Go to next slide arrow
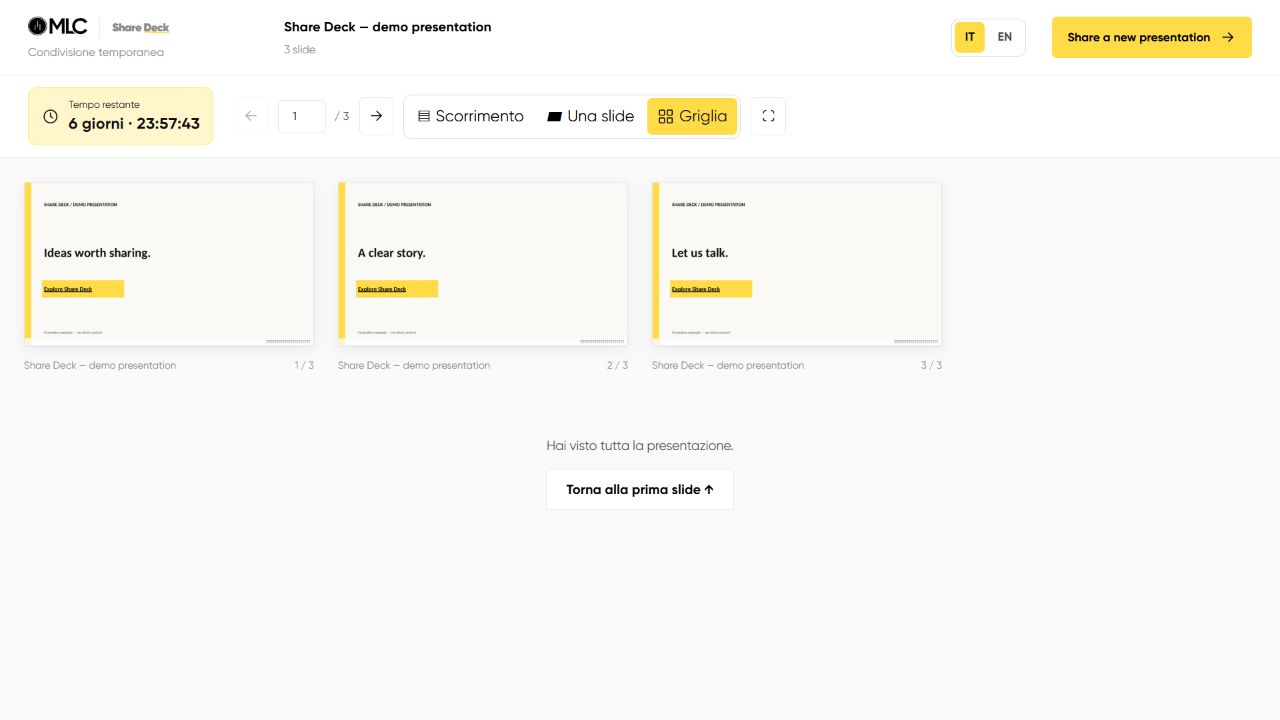Screen dimensions: 1280x720 (x=376, y=116)
